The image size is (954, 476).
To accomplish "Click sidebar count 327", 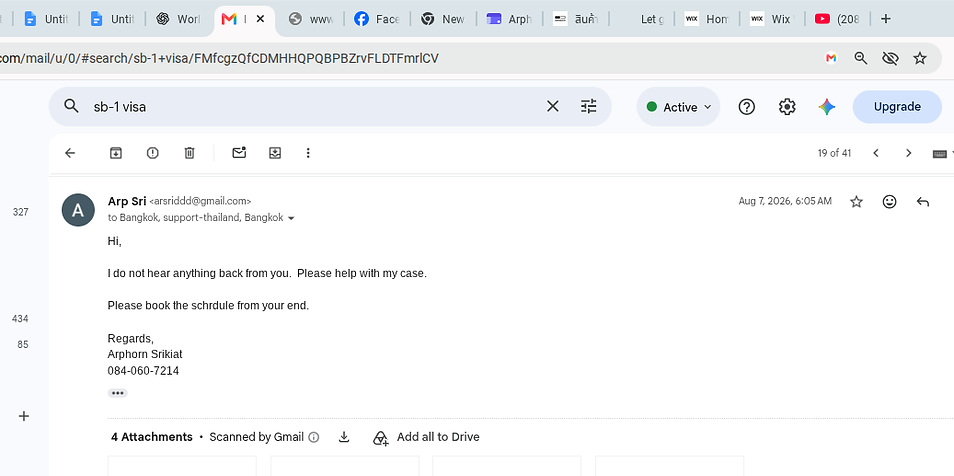I will click(21, 212).
